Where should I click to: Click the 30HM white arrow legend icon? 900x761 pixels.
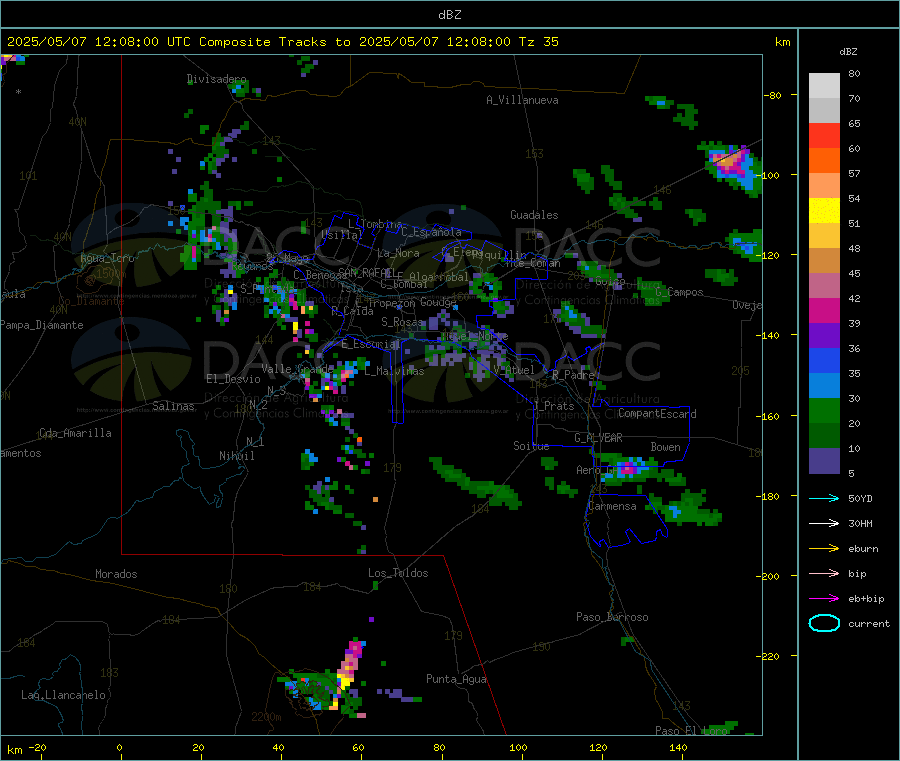824,523
